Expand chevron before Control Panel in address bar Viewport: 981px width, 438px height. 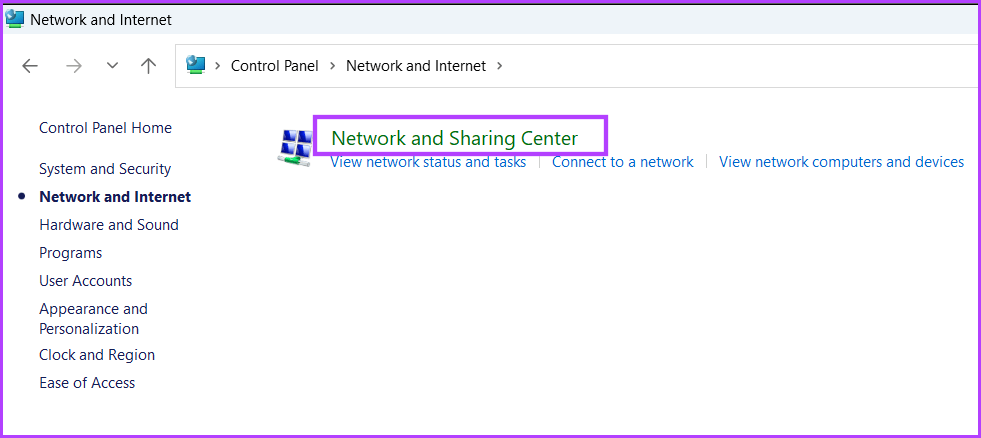click(218, 66)
